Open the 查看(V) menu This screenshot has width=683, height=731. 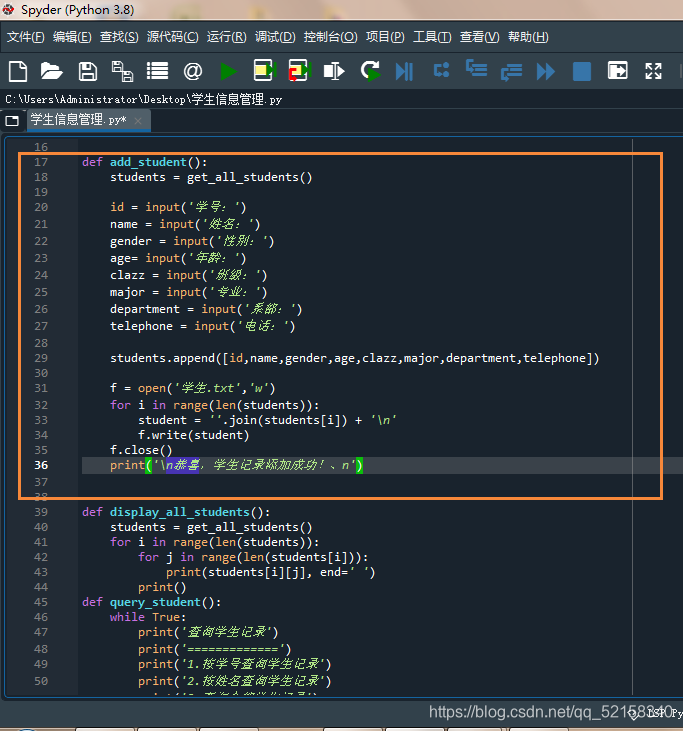click(479, 37)
